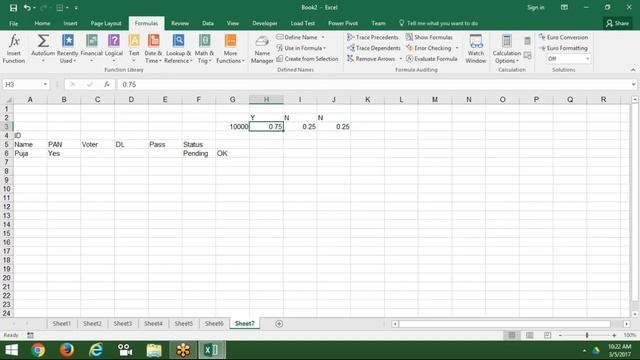
Task: Switch to the Data tab
Action: pos(208,23)
